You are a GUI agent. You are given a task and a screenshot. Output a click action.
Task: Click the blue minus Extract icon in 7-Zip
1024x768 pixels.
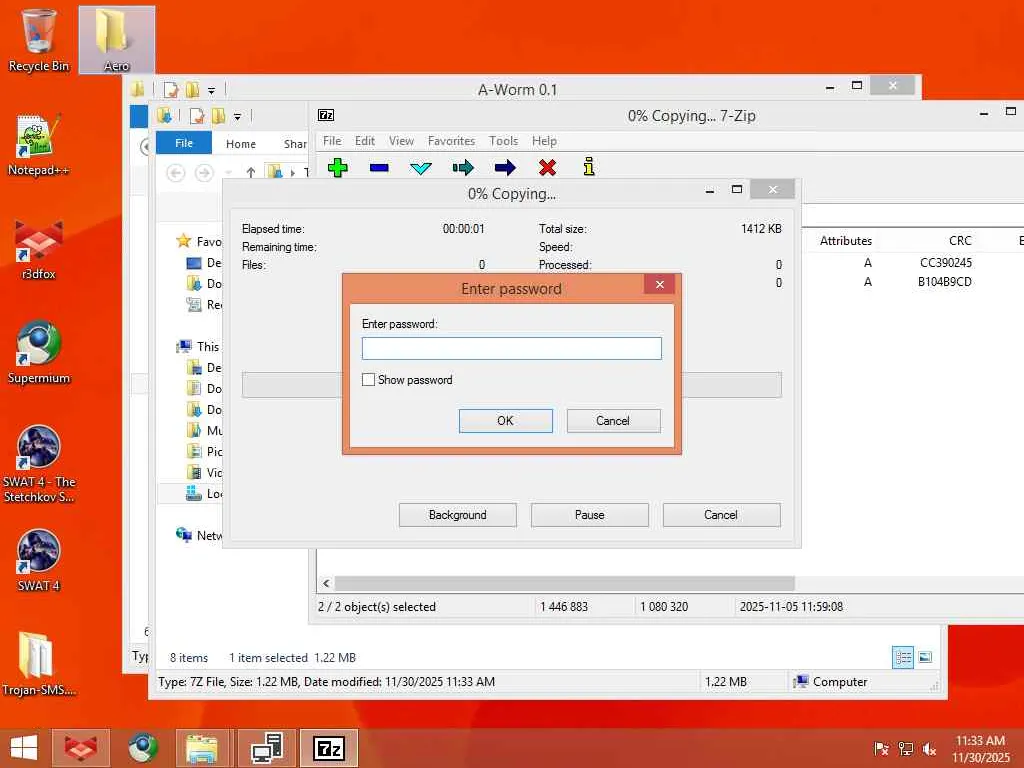tap(379, 168)
